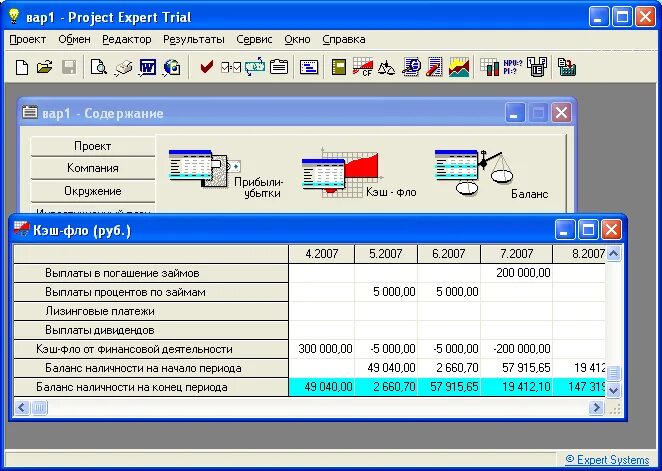Select the Окружение section tab
The width and height of the screenshot is (662, 471).
point(92,191)
